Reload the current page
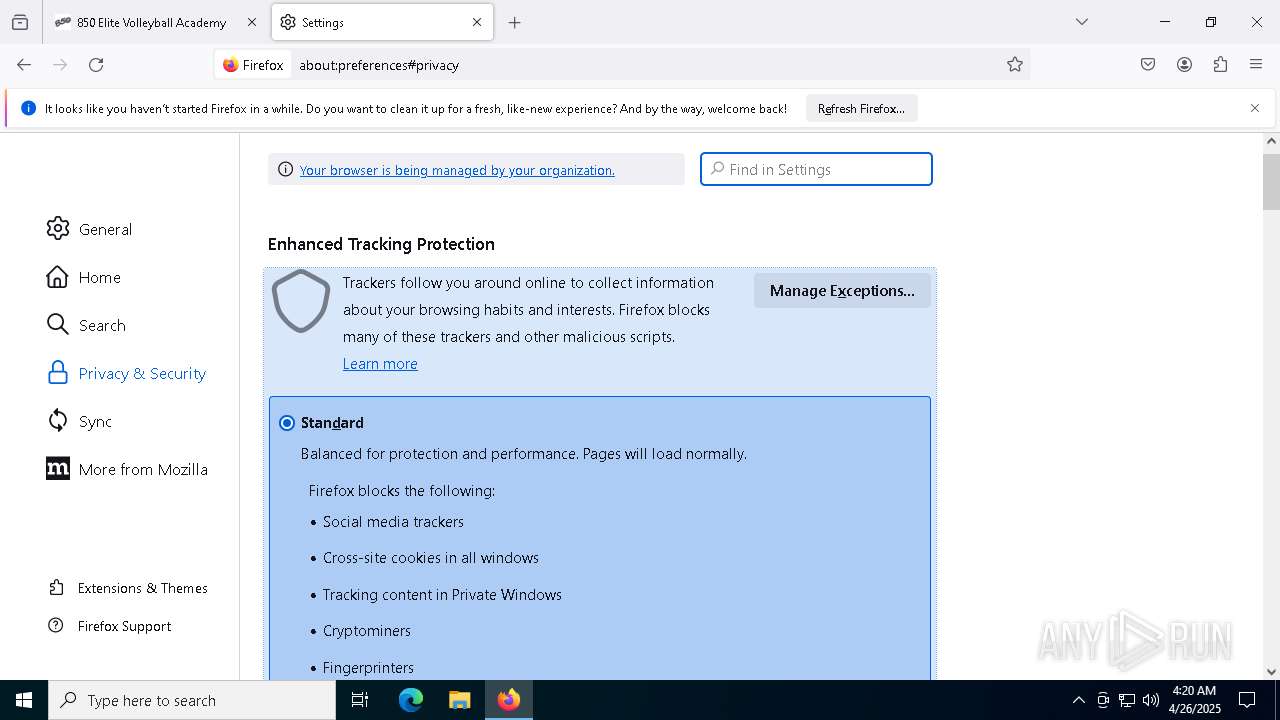The height and width of the screenshot is (720, 1280). [96, 65]
